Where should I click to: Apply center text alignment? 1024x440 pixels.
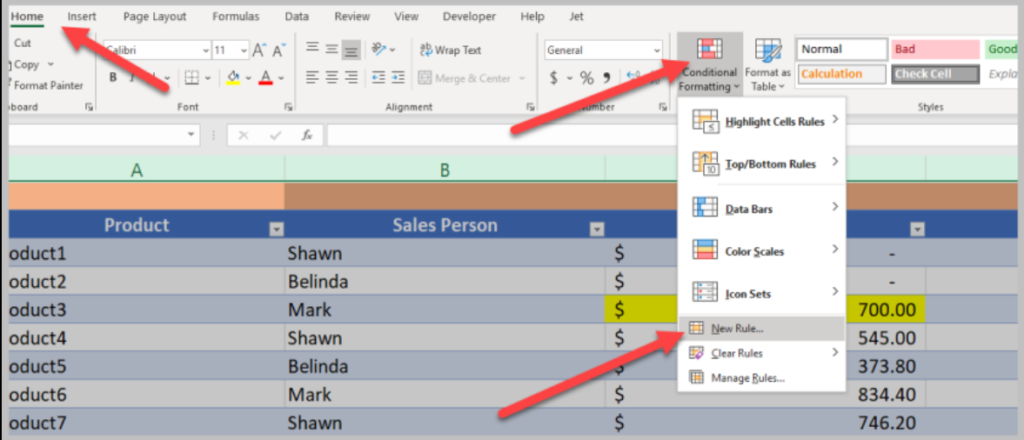coord(331,78)
